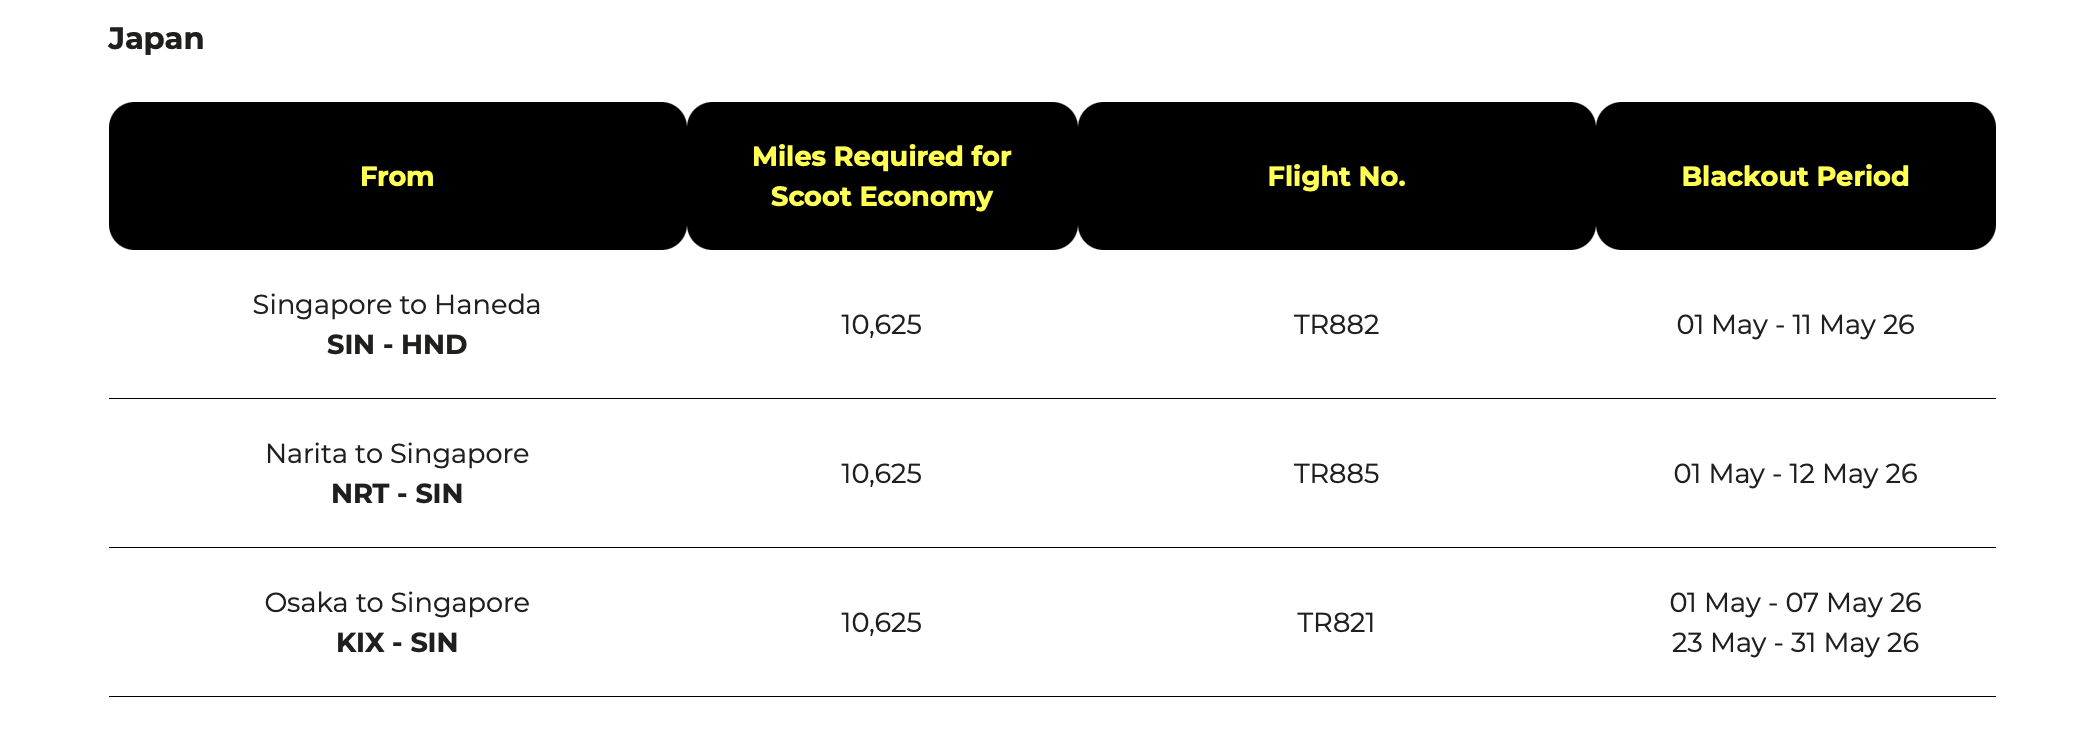
Task: Click blackout period 01 May - 11 May 26
Action: [1795, 324]
